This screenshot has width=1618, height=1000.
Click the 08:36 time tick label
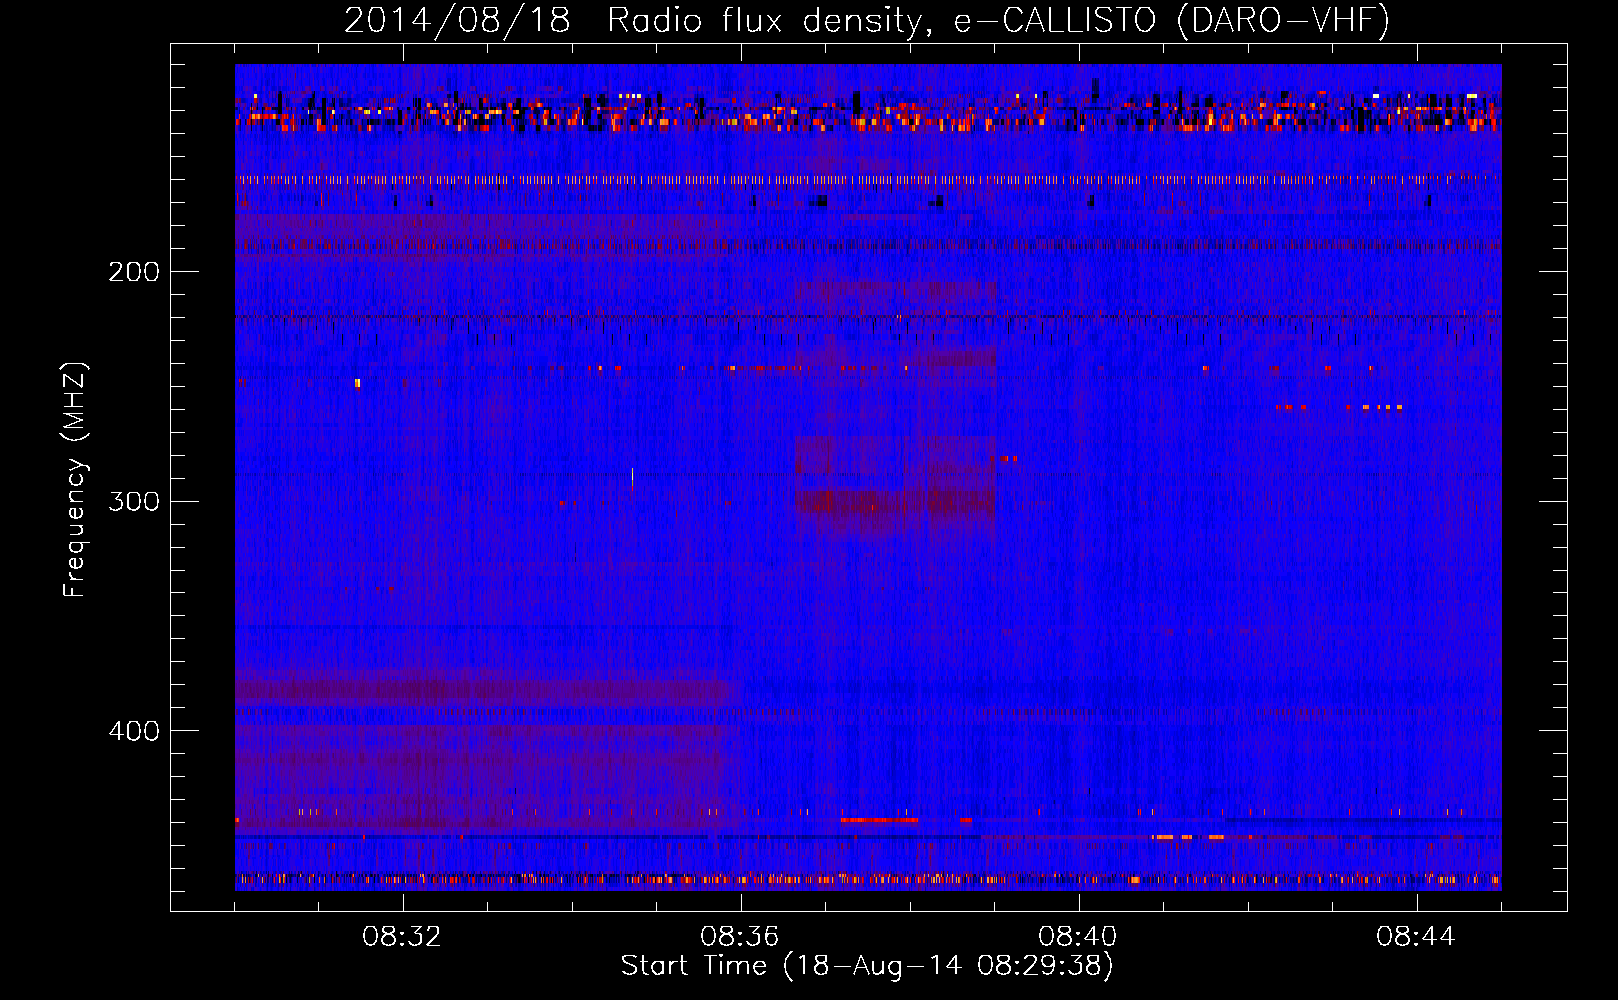tap(740, 937)
